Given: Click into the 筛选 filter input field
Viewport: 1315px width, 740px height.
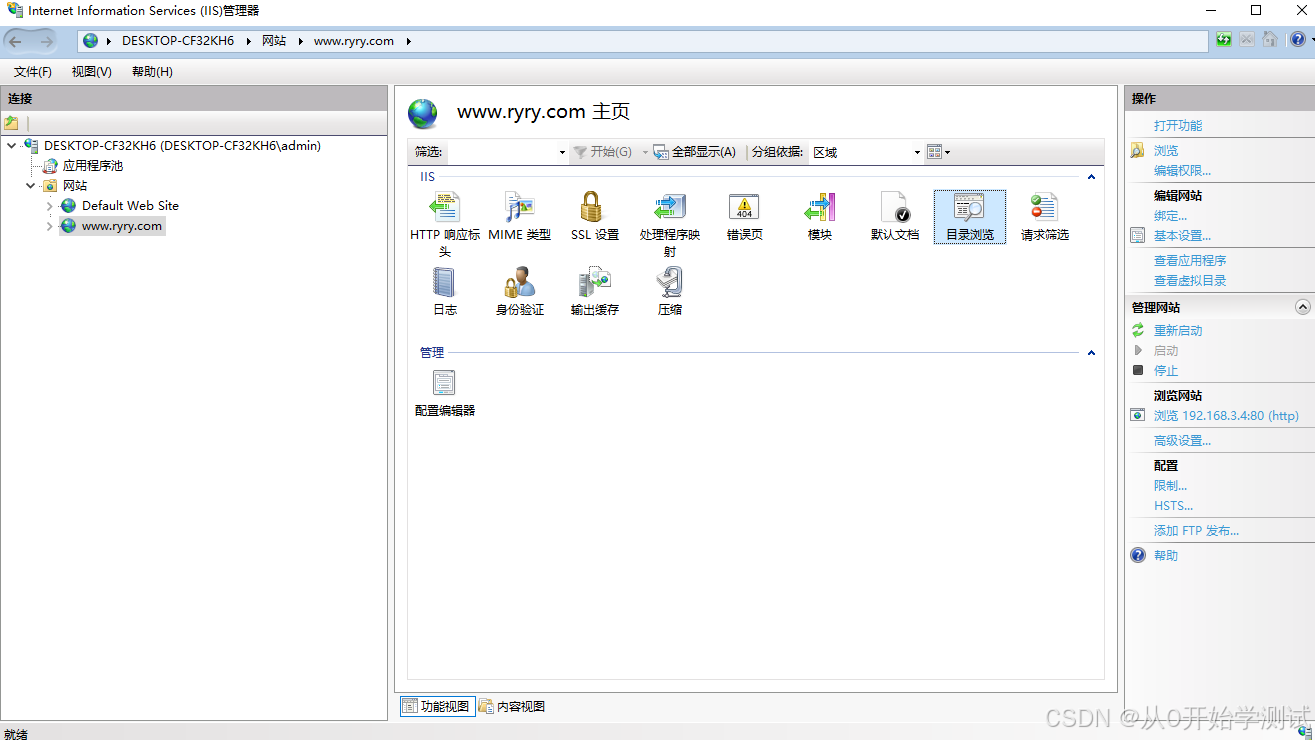Looking at the screenshot, I should [503, 152].
